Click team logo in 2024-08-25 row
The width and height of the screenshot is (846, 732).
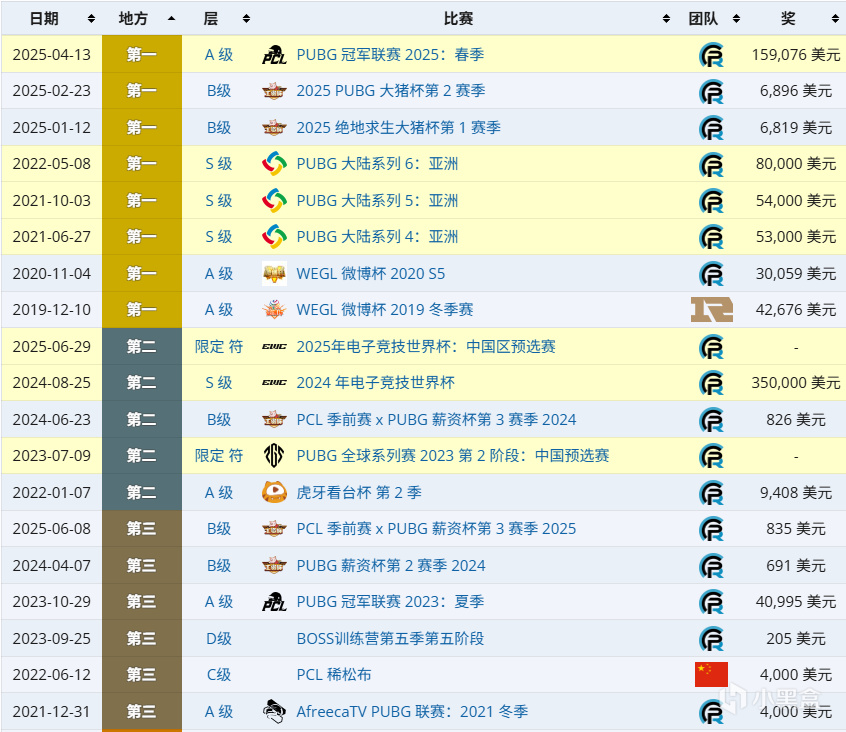tap(712, 383)
